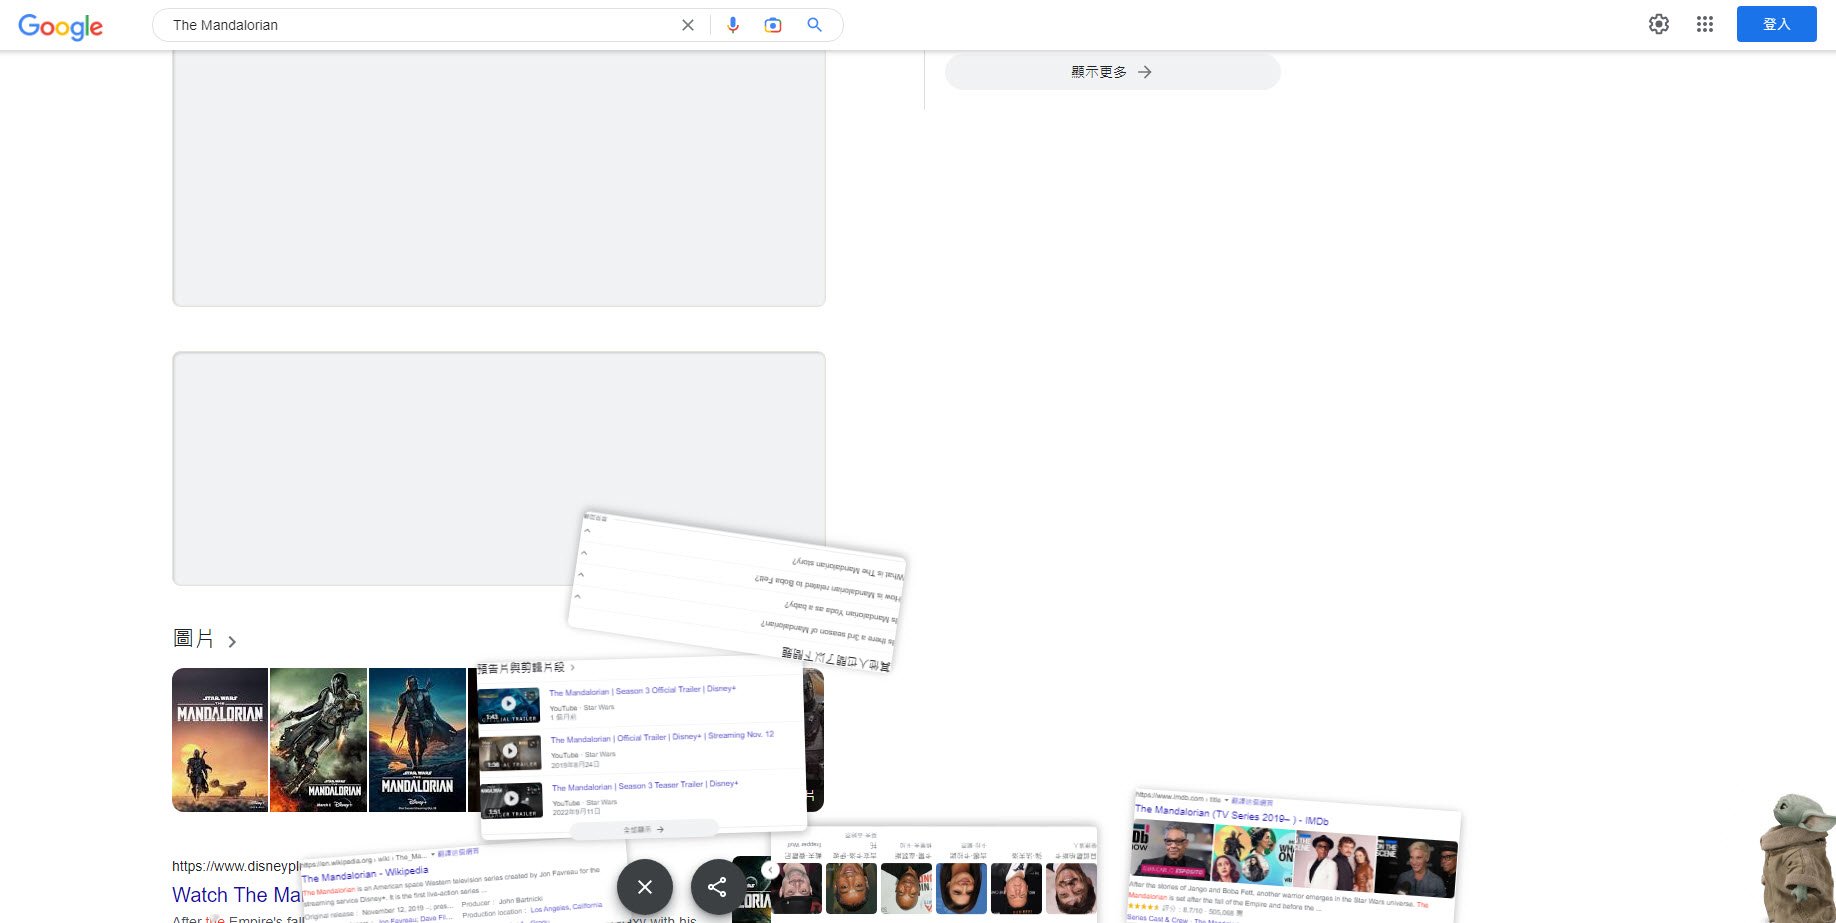Image resolution: width=1836 pixels, height=923 pixels.
Task: Click previous arrow on the cast carousel
Action: point(770,870)
